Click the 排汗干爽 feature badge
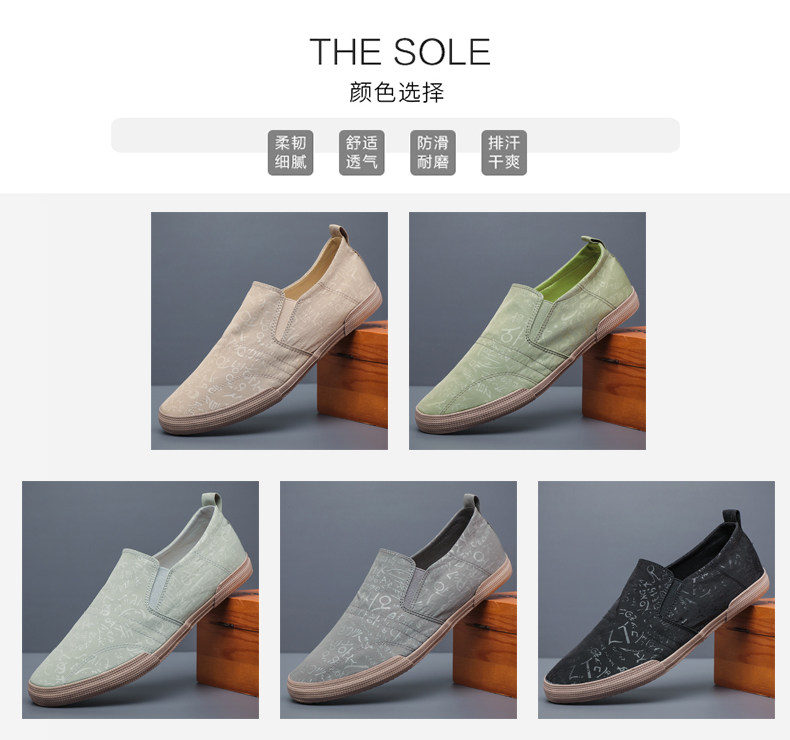The height and width of the screenshot is (740, 790). pos(504,153)
